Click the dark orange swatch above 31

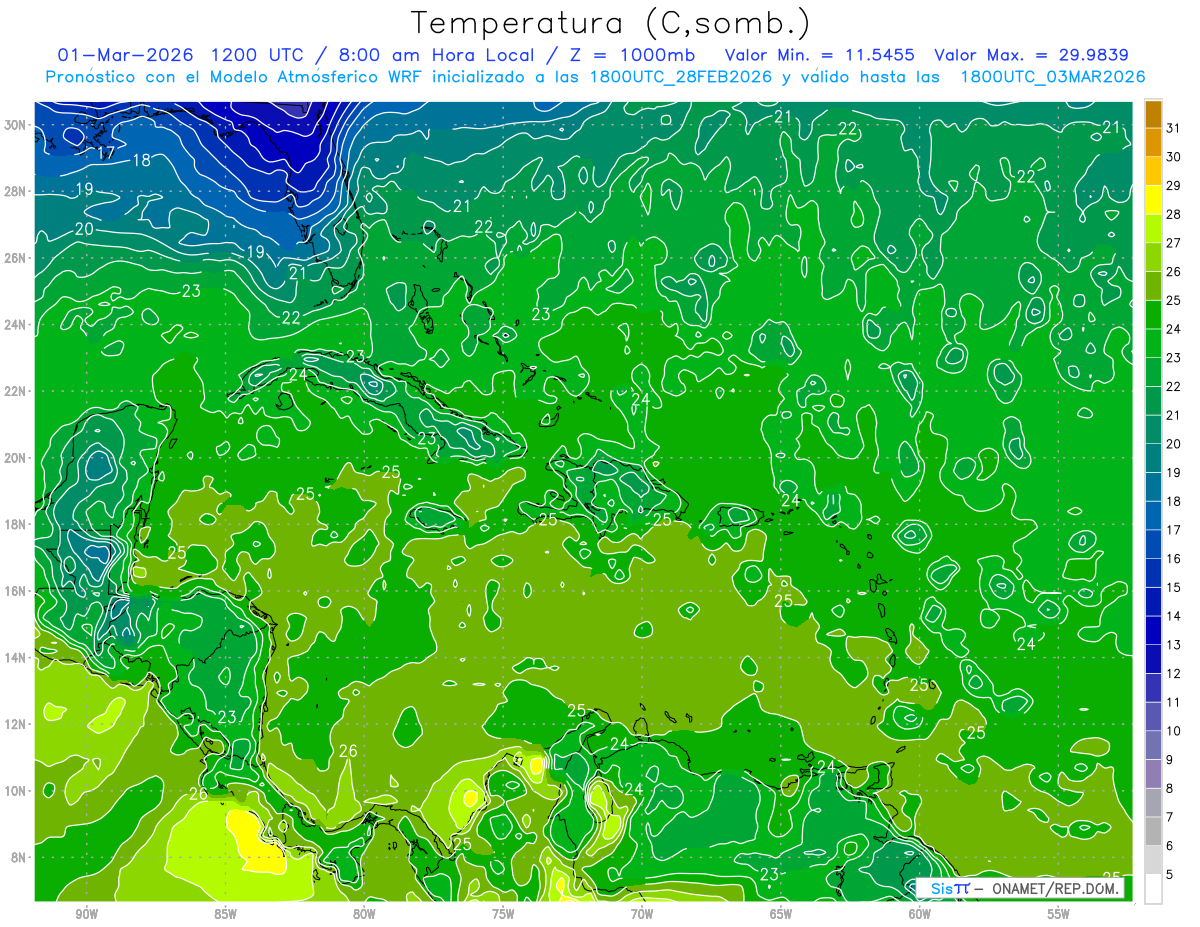(x=1153, y=114)
